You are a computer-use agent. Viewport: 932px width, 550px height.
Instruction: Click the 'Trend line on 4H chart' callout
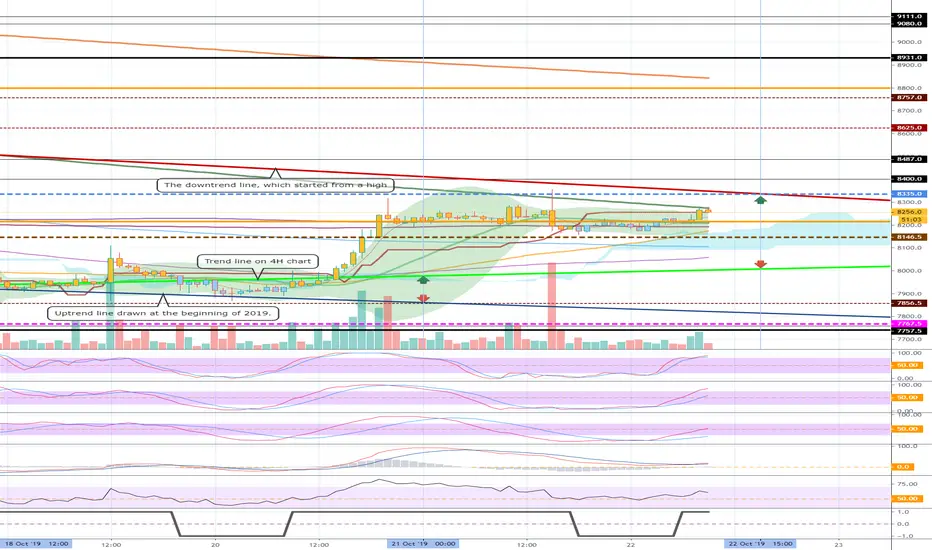tap(257, 261)
